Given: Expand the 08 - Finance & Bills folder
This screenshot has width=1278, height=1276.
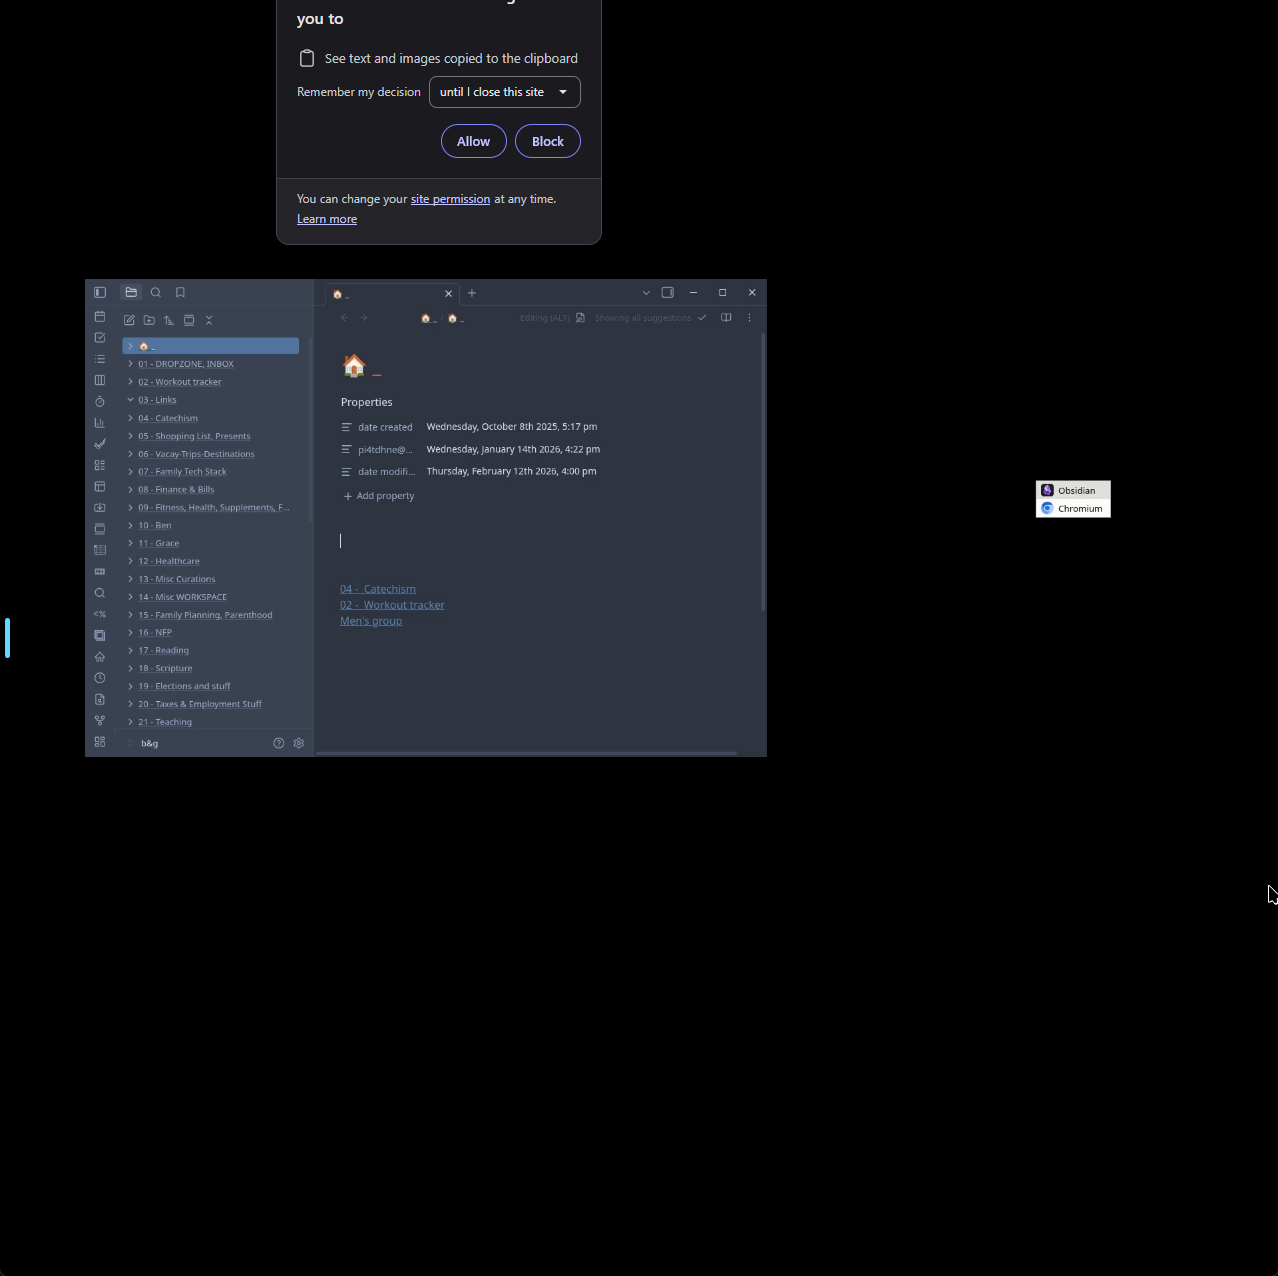Looking at the screenshot, I should [130, 490].
